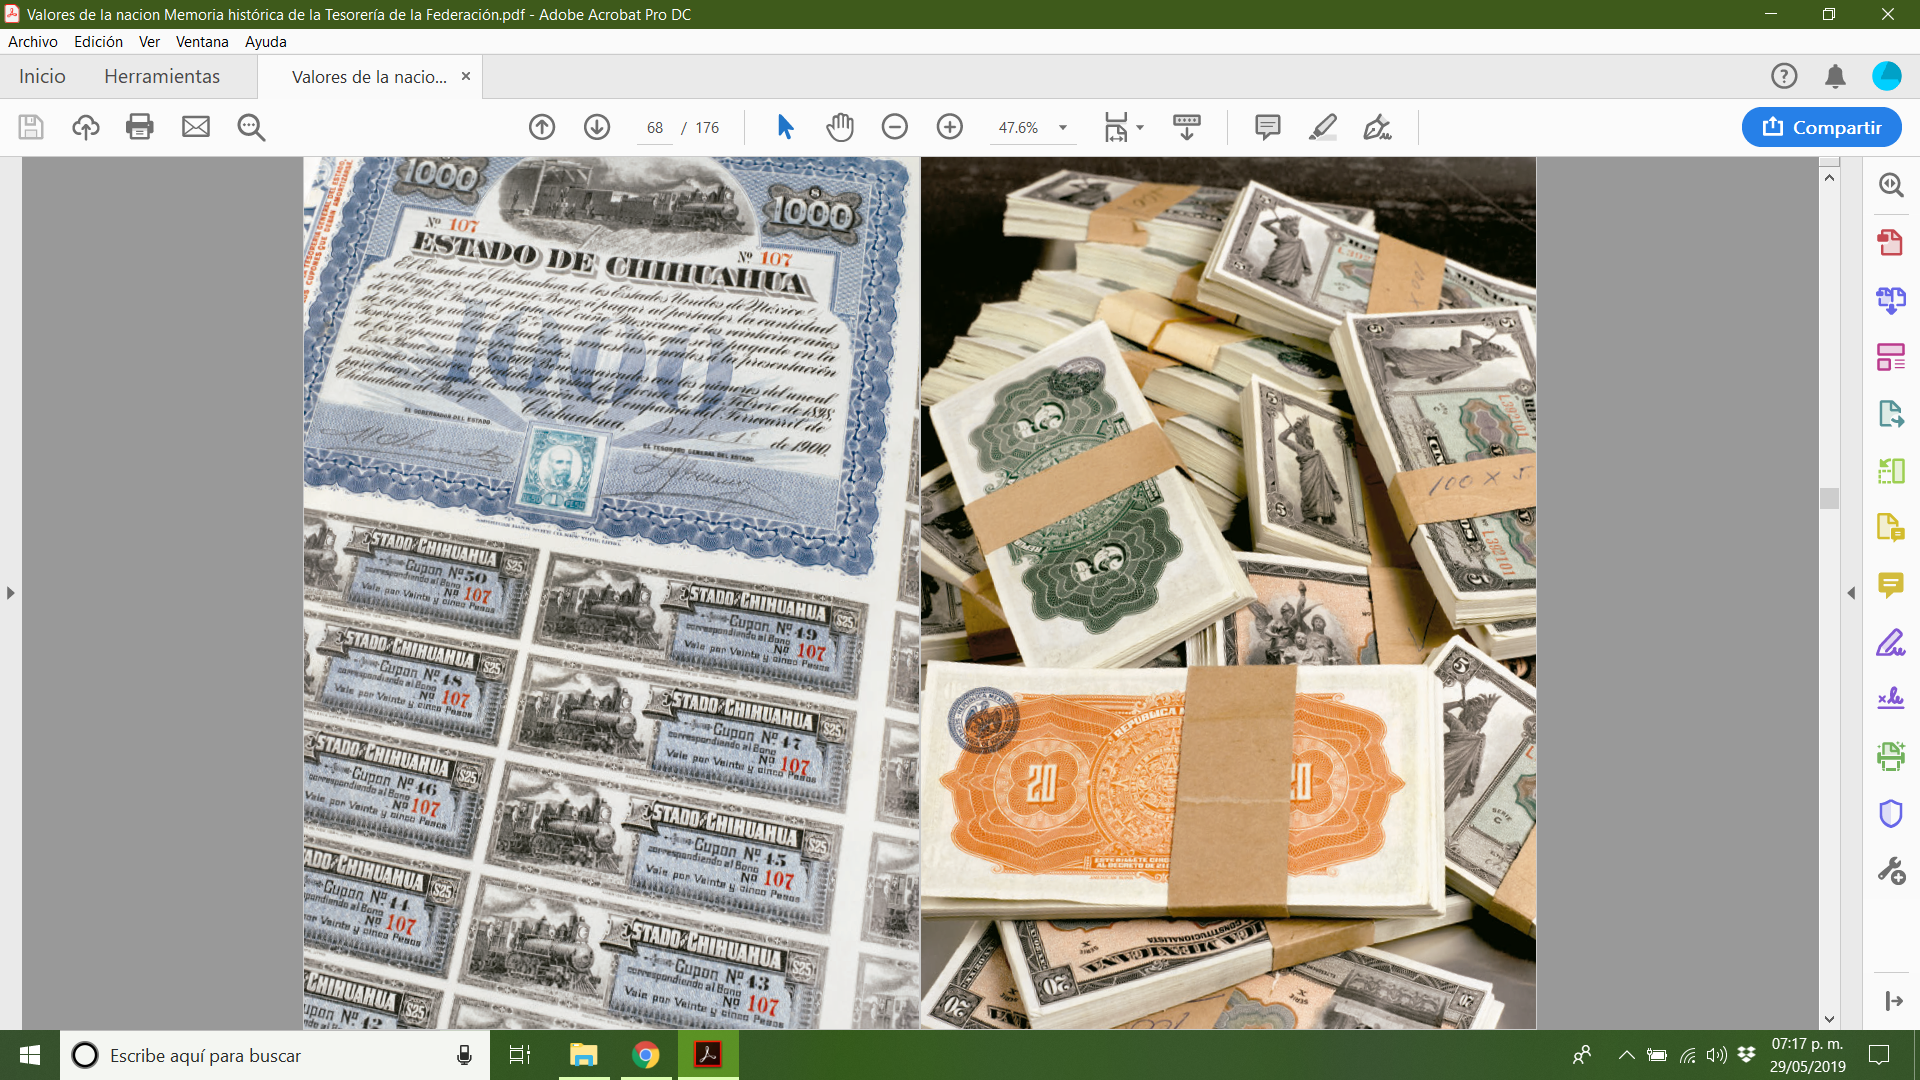Open the 47.6% zoom level dropdown
This screenshot has width=1920, height=1080.
point(1063,128)
